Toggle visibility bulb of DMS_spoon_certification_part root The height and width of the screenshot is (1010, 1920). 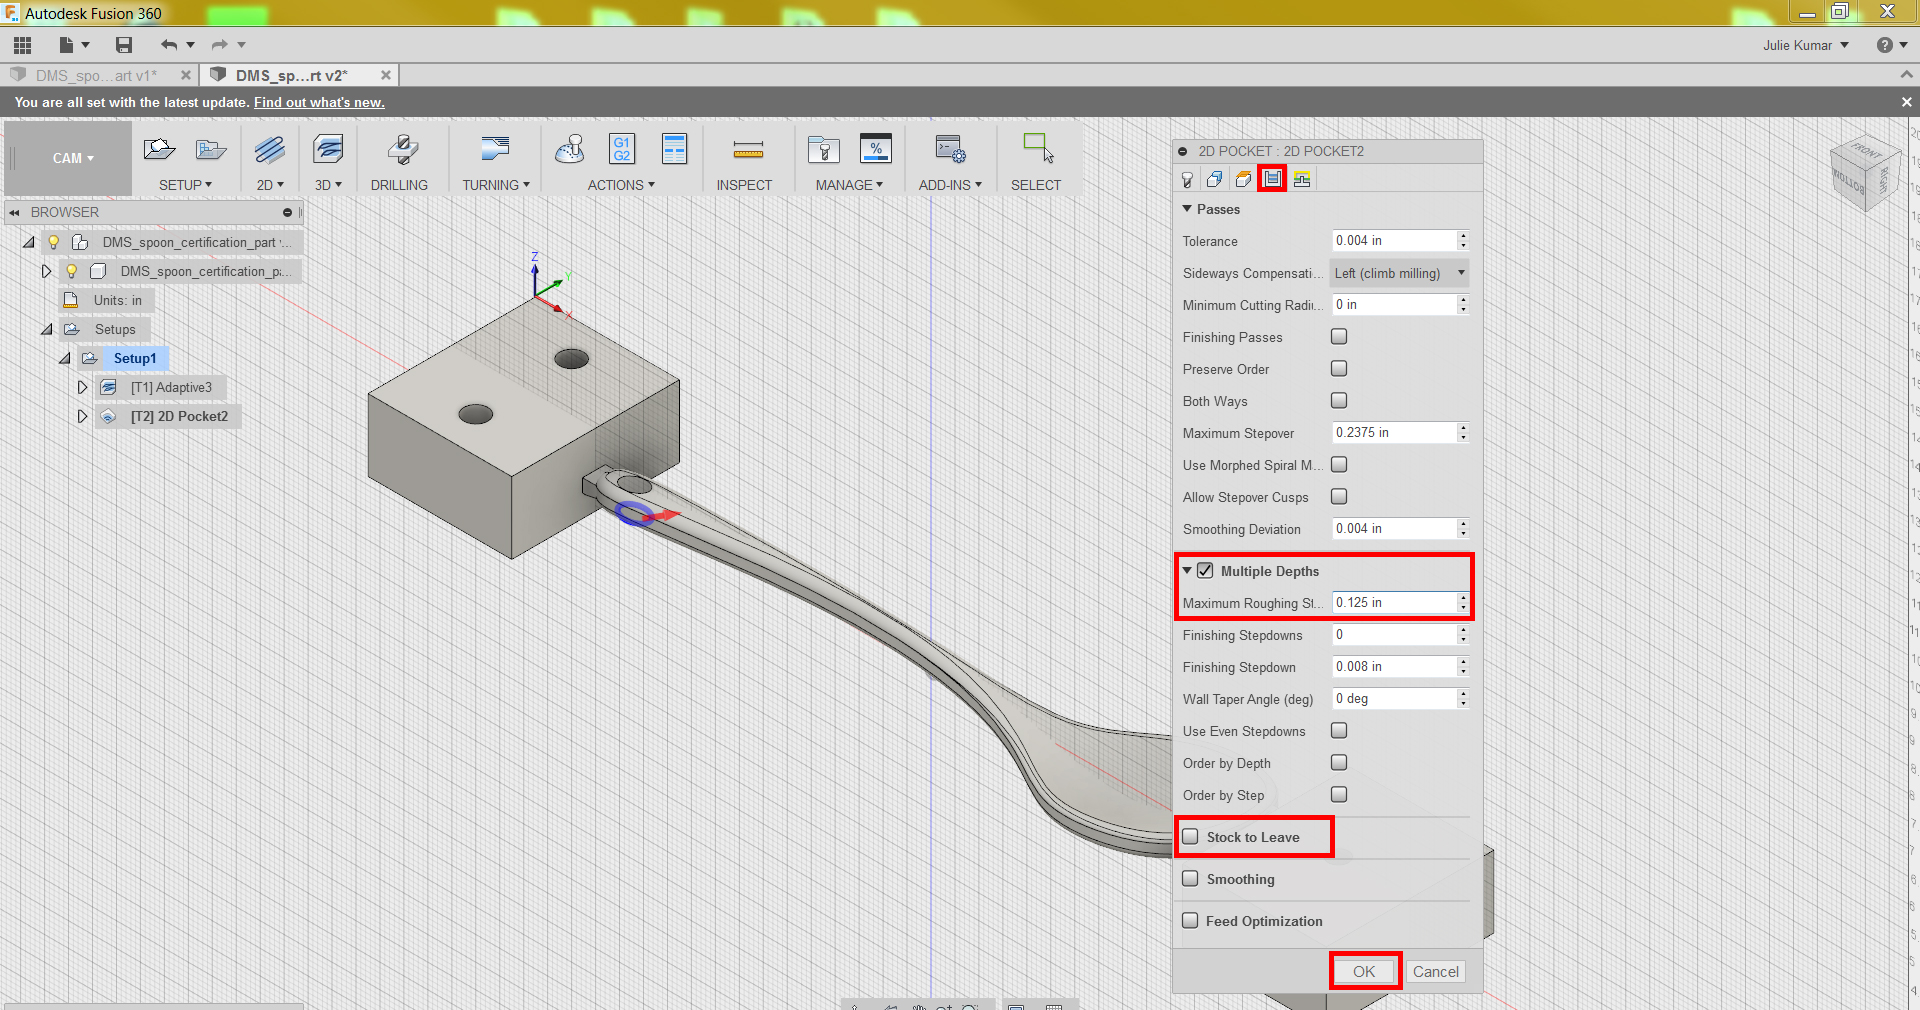[x=54, y=242]
